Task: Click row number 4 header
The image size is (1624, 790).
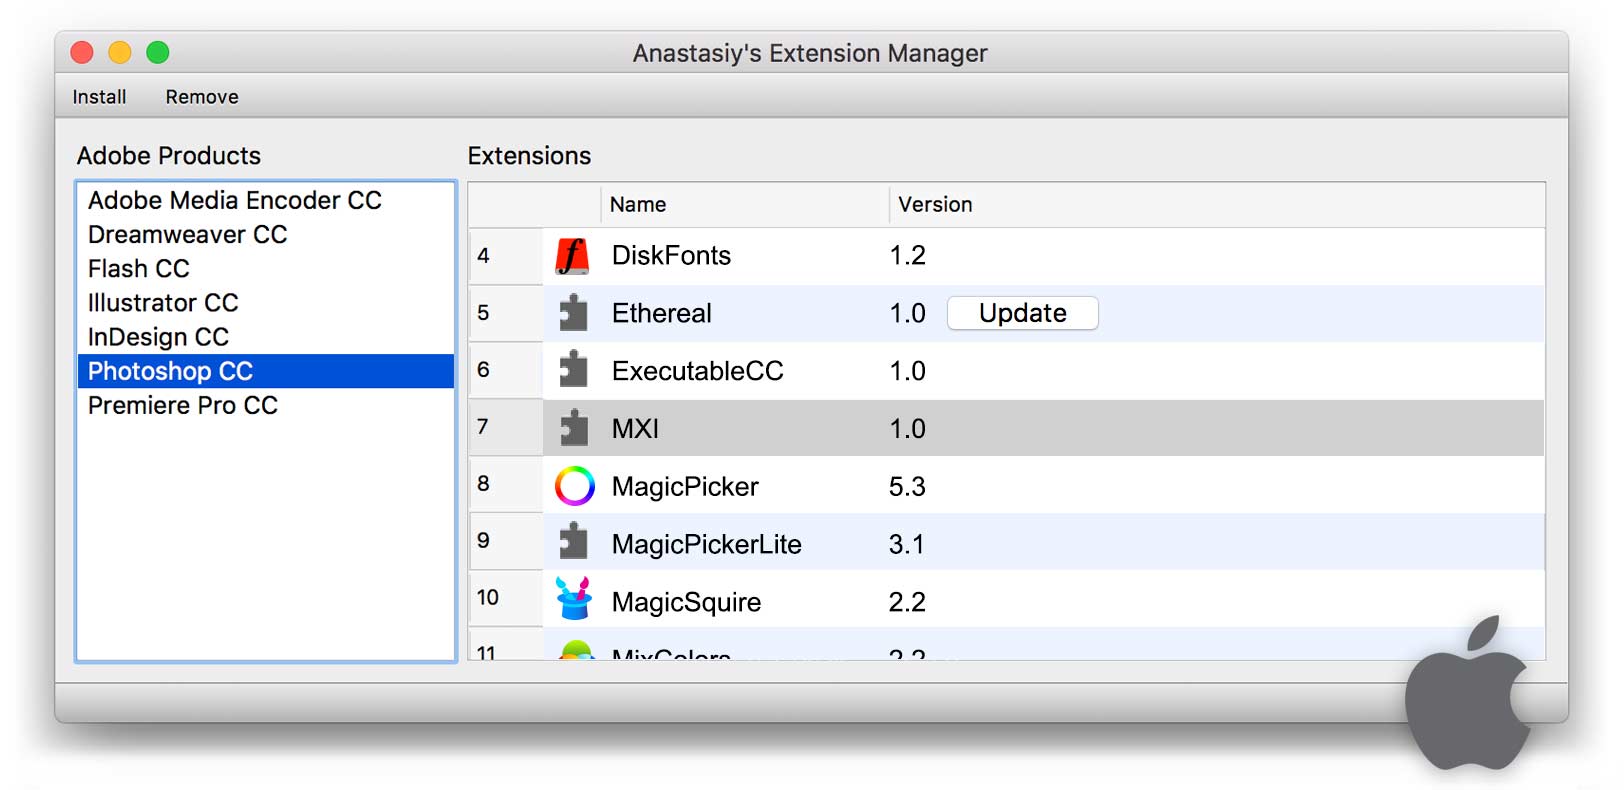Action: (506, 256)
